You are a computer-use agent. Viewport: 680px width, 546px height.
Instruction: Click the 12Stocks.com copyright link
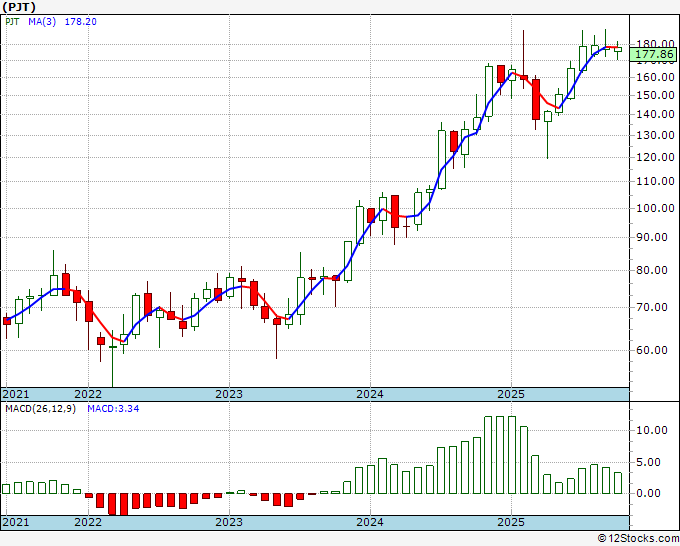[638, 539]
